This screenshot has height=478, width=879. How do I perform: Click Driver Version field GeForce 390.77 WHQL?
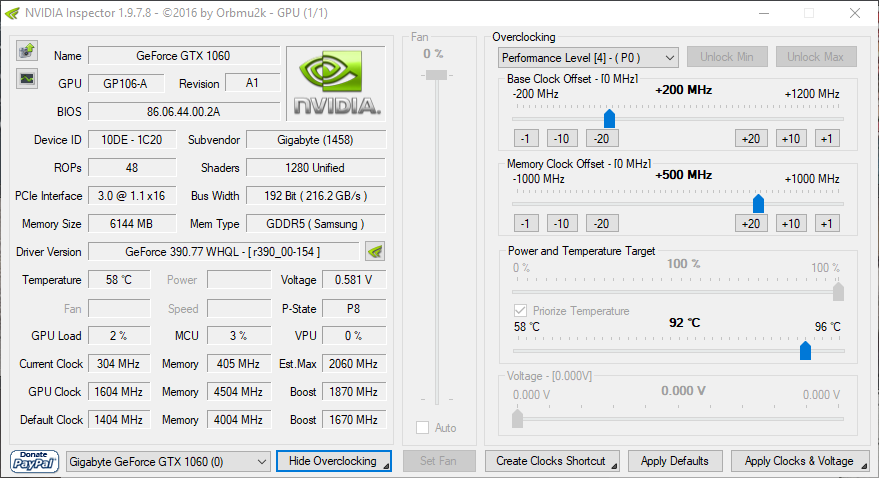pos(224,252)
